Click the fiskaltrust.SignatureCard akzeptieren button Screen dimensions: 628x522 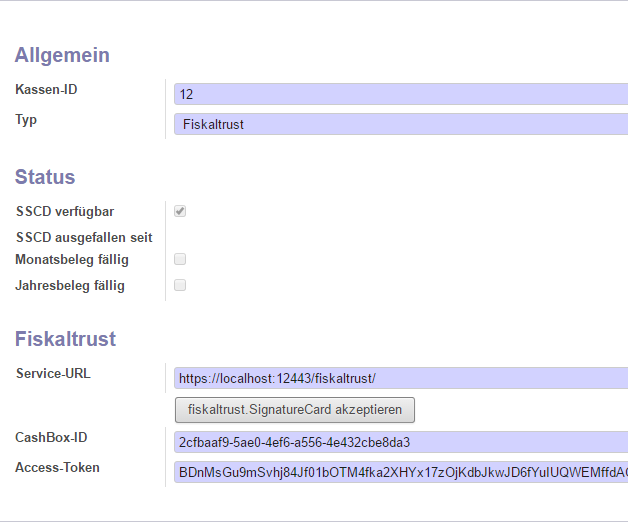pos(295,410)
